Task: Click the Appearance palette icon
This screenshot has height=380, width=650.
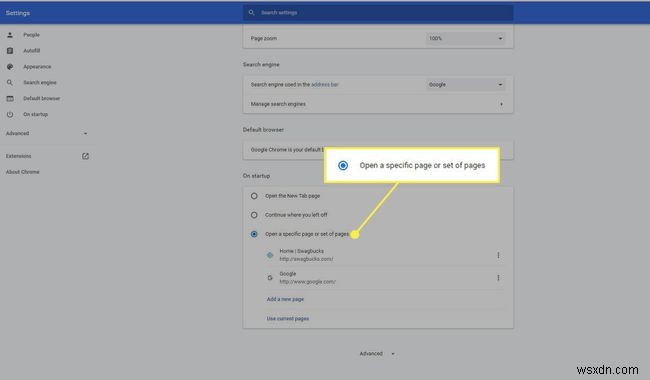Action: tap(10, 66)
